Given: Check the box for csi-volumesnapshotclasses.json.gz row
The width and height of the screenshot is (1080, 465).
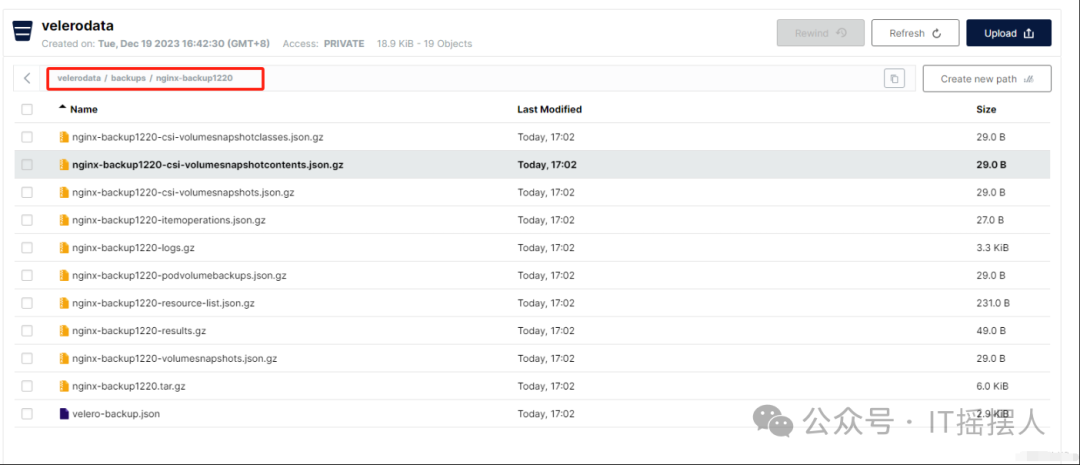Looking at the screenshot, I should tap(27, 137).
